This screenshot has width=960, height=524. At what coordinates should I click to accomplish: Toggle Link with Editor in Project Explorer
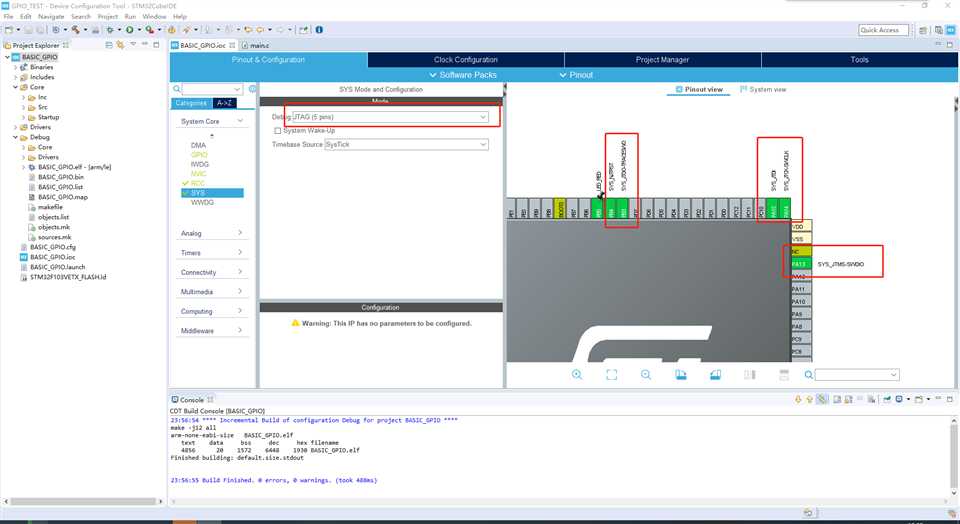(x=120, y=45)
